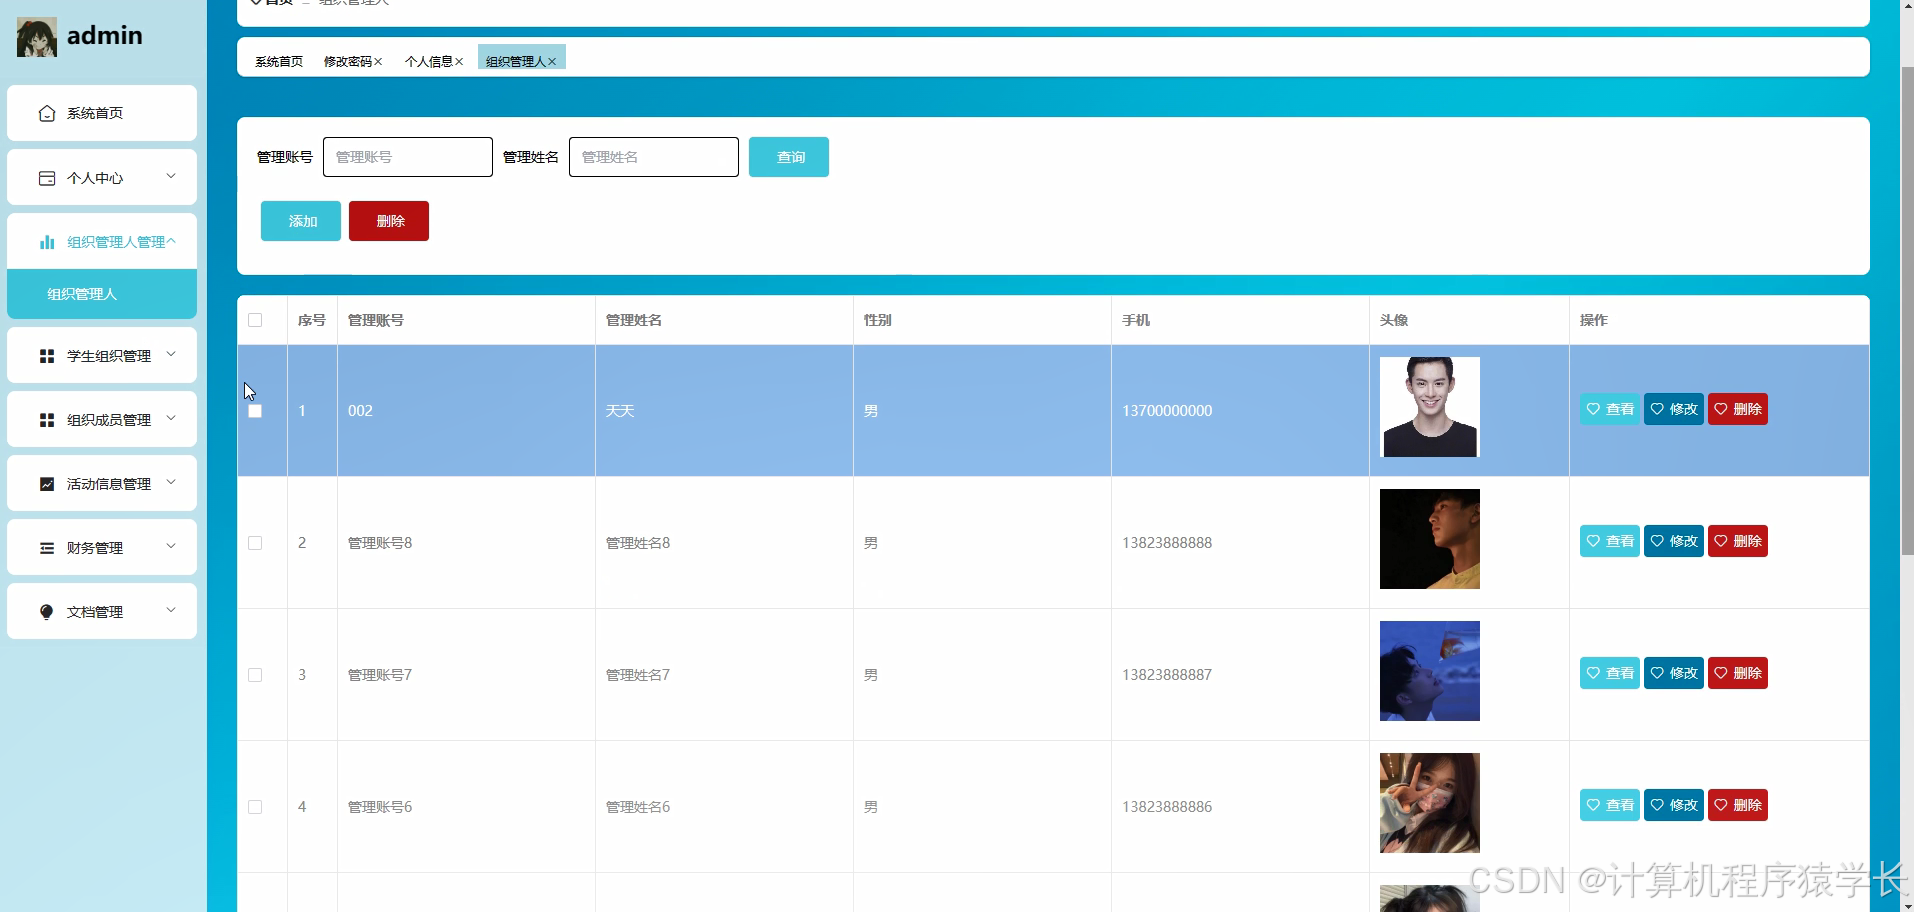This screenshot has width=1914, height=912.
Task: Click heart icon of 修改 in 管理账号6 row
Action: [x=1657, y=805]
